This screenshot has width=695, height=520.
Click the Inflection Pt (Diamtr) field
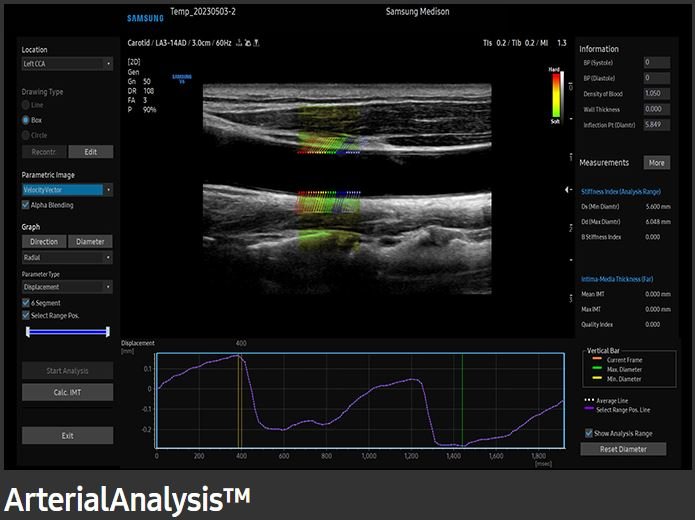click(x=656, y=125)
